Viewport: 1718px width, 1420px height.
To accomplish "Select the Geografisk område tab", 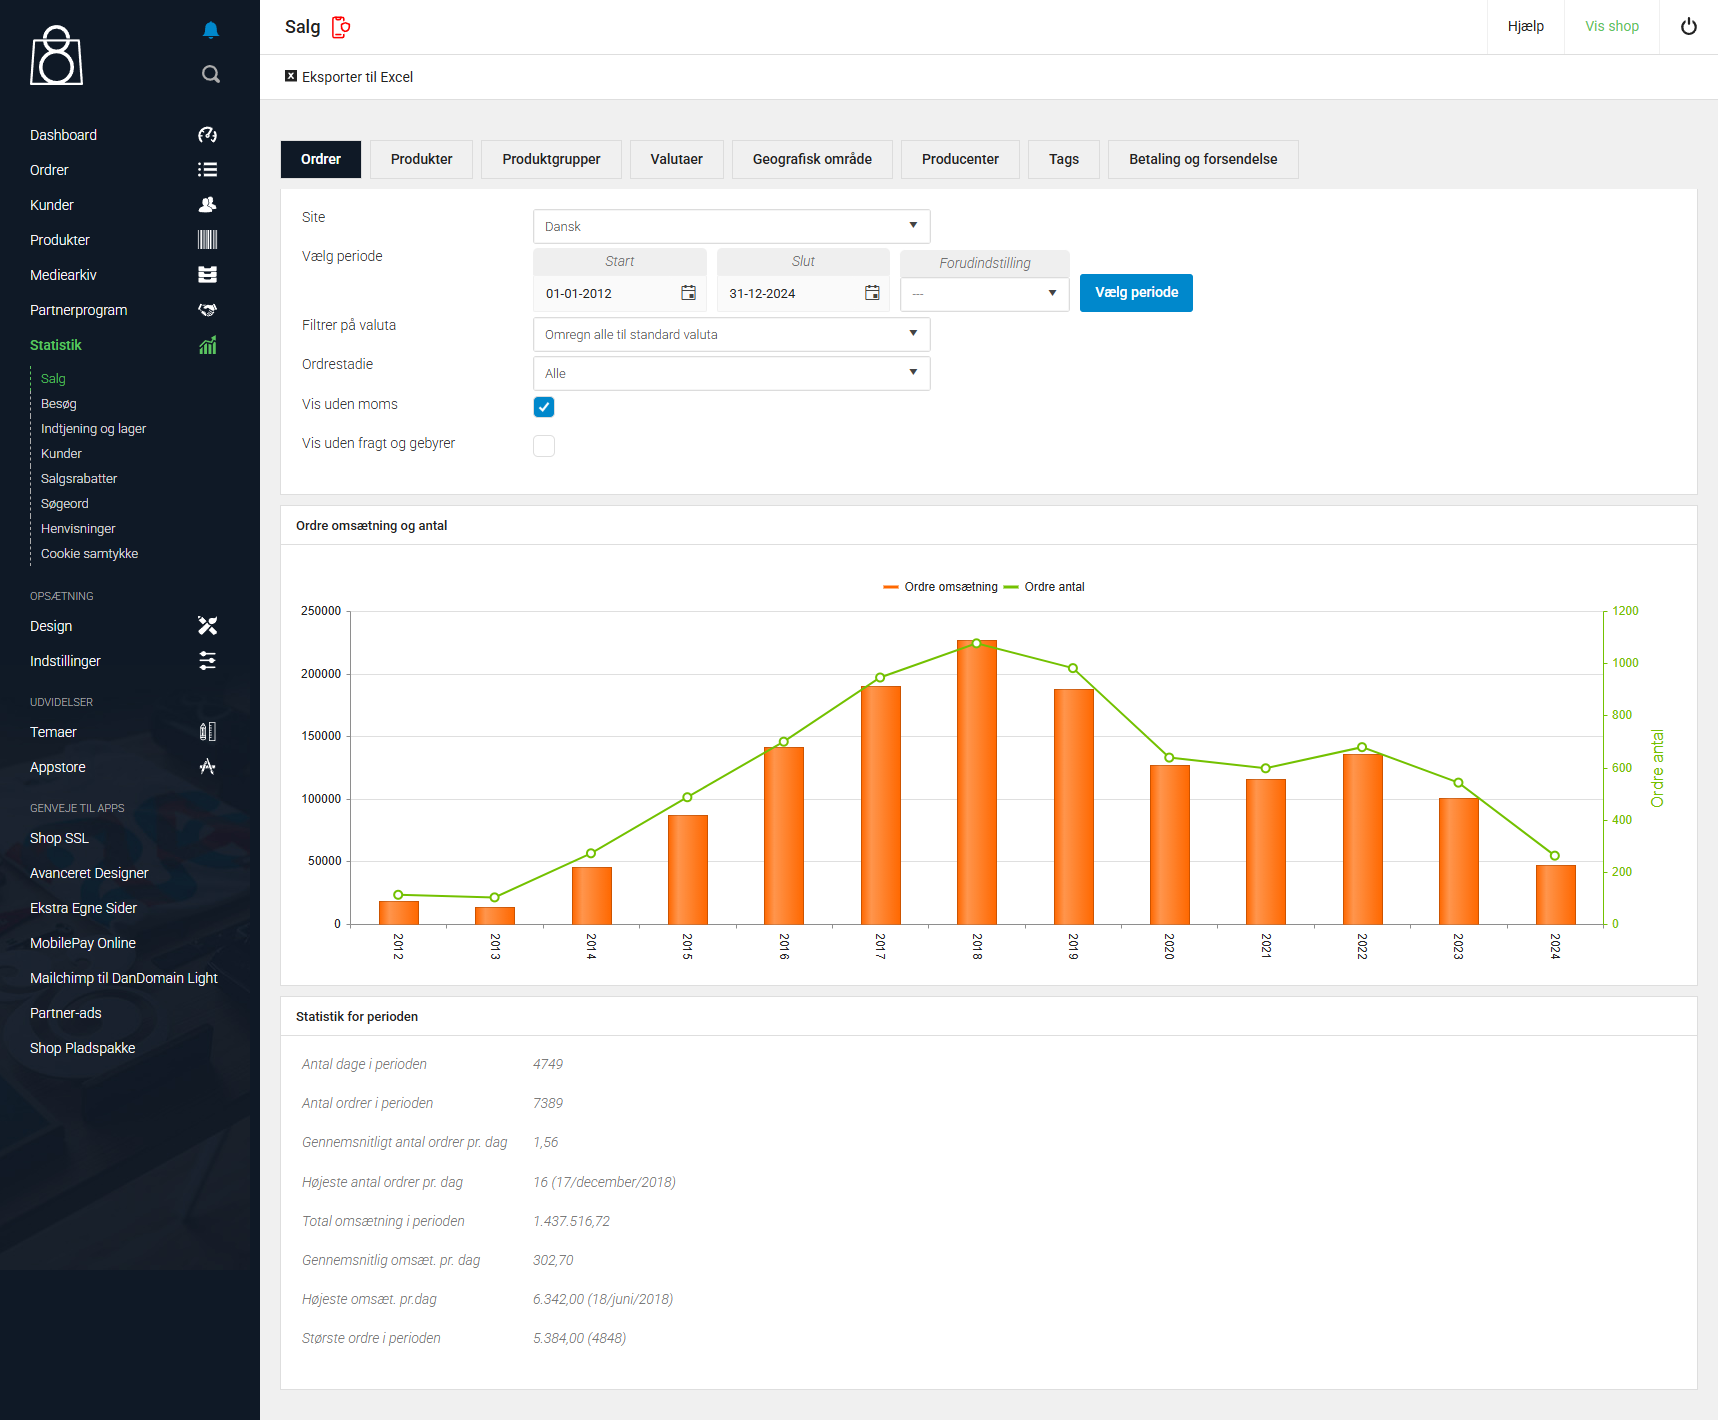I will pyautogui.click(x=811, y=159).
